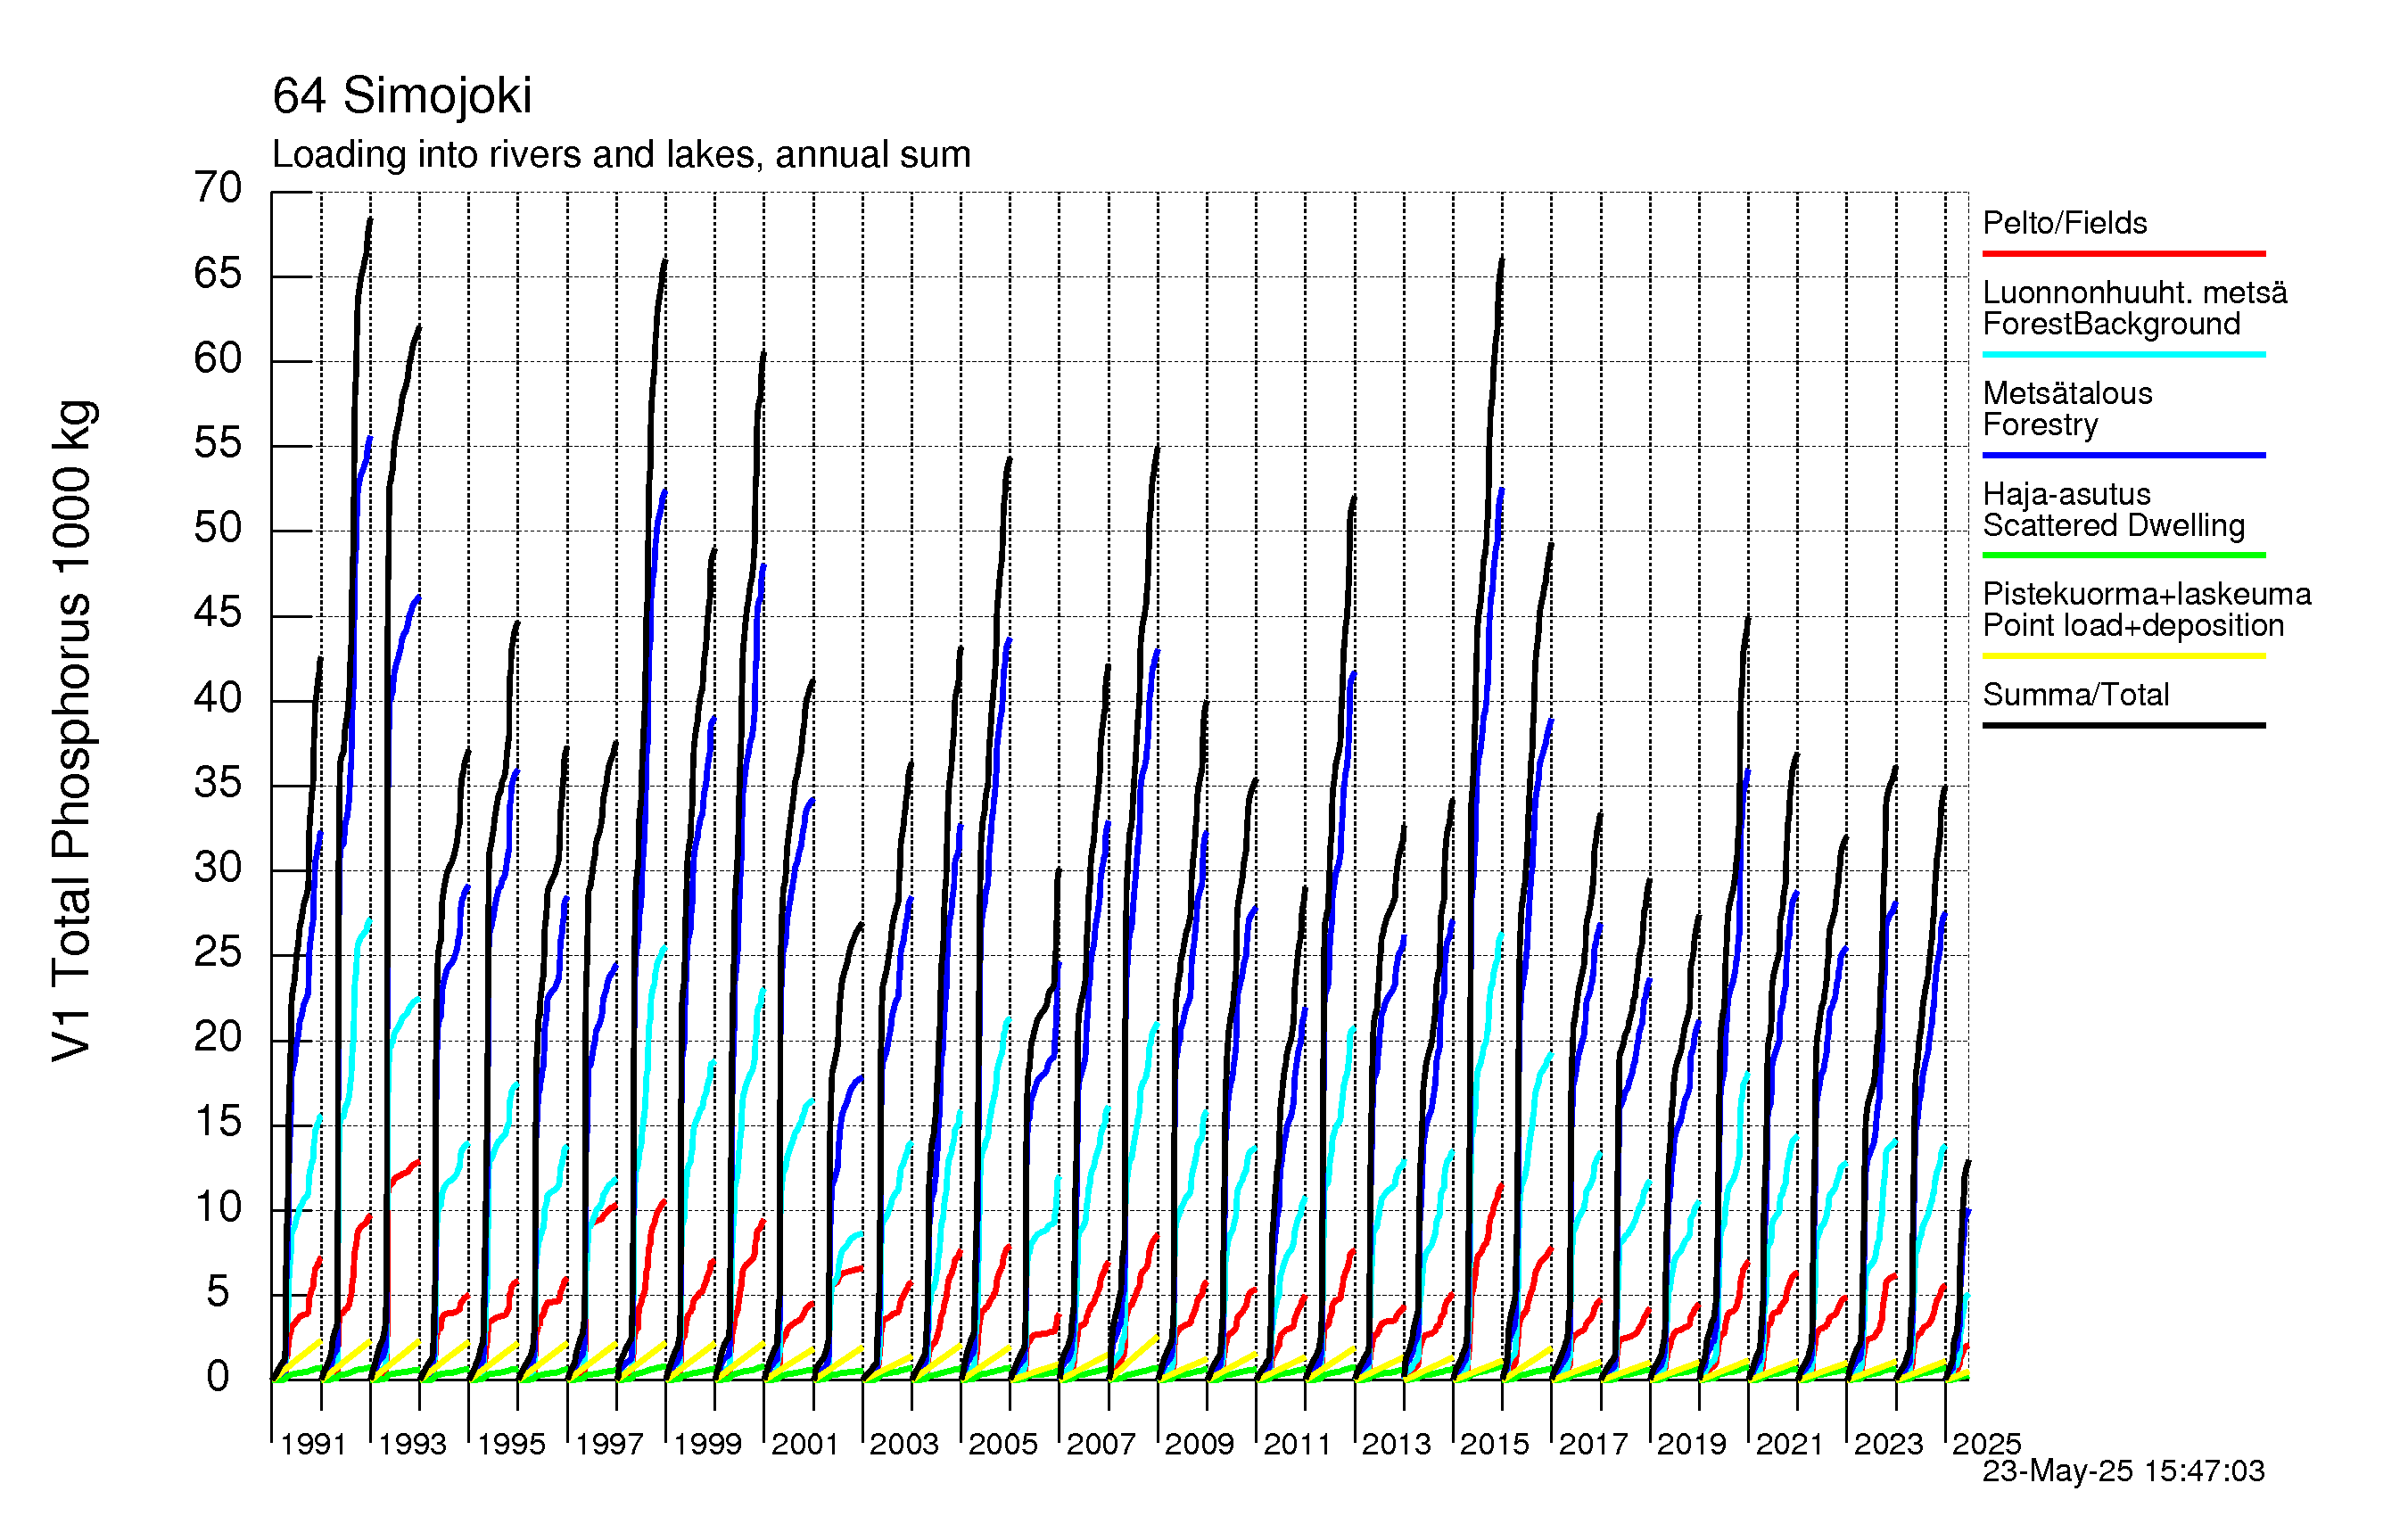Click the x-axis year label 1997
2408x1516 pixels.
coord(609,1445)
